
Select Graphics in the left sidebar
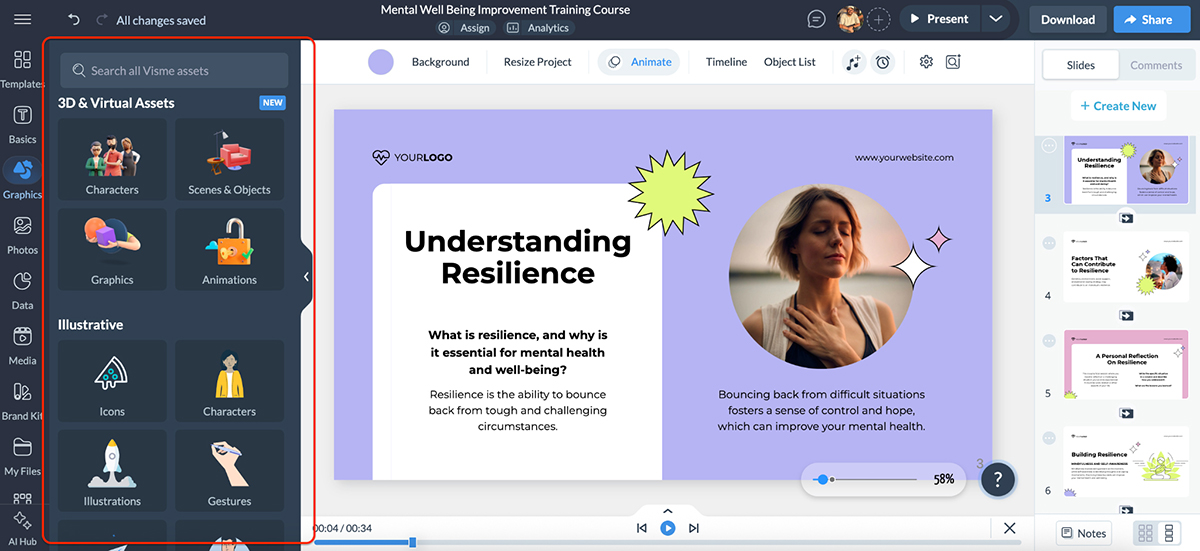click(22, 179)
